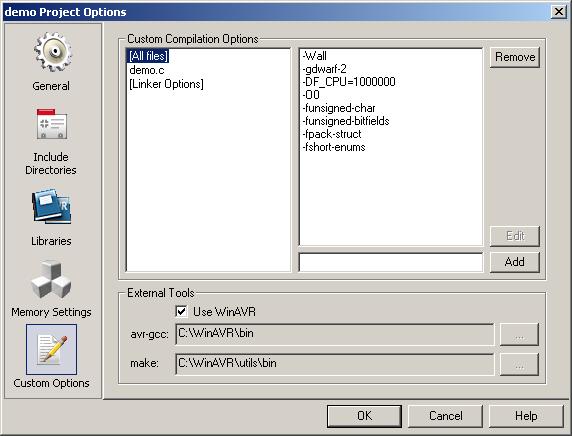Open the Help button
The width and height of the screenshot is (572, 436).
[526, 416]
